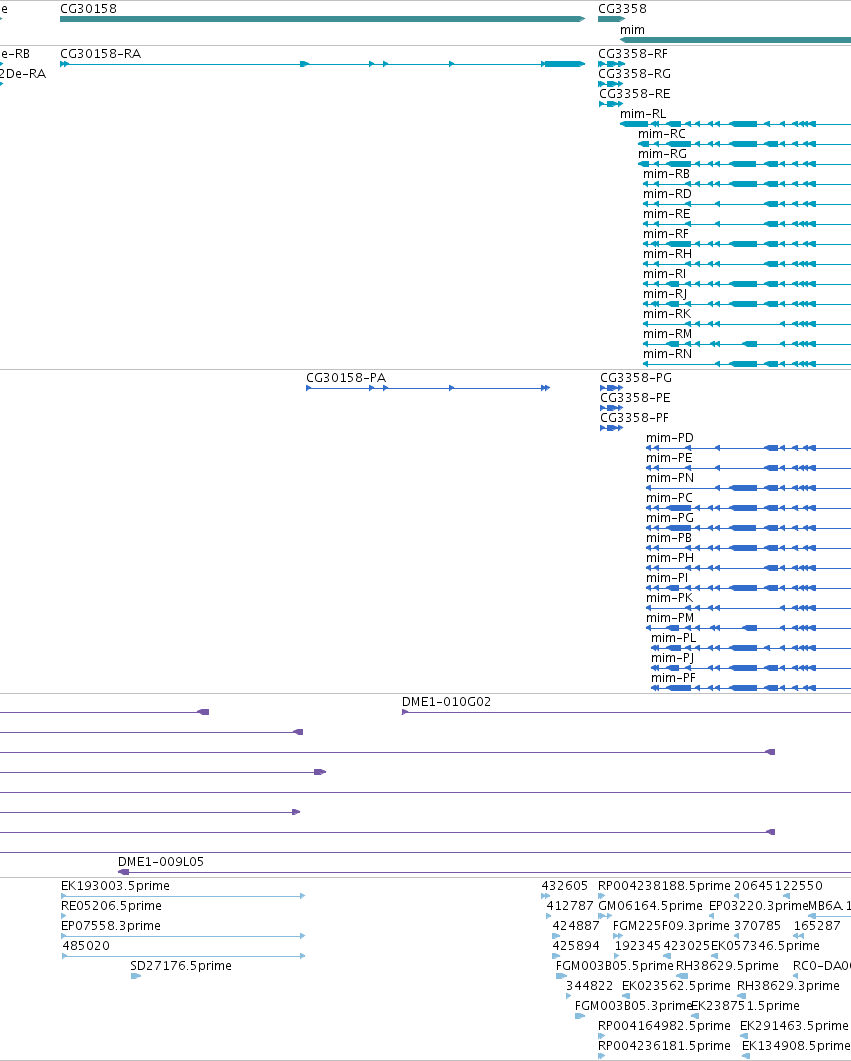This screenshot has width=851, height=1061.
Task: Select the mim-RD transcript label
Action: tap(667, 194)
